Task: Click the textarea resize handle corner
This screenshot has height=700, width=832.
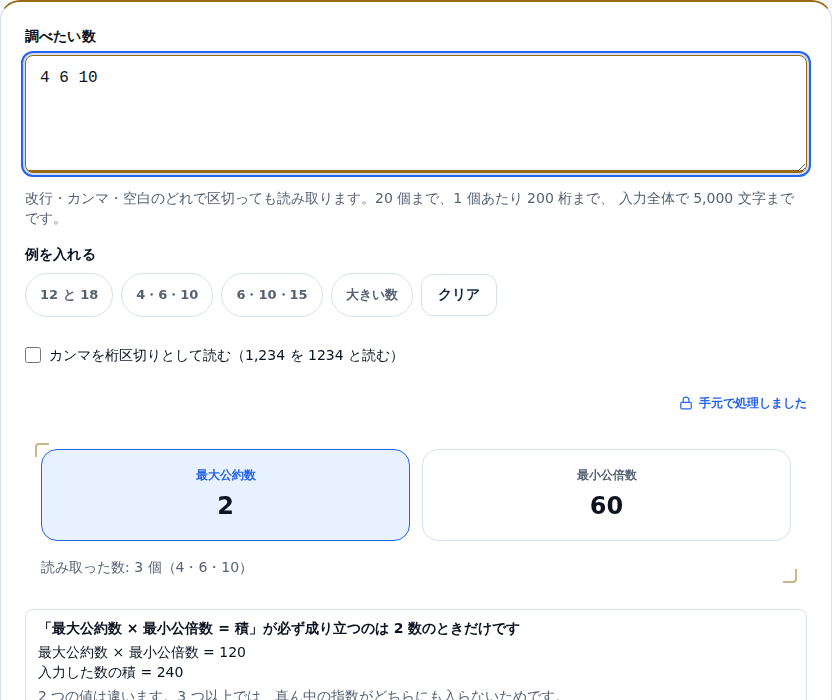Action: (801, 168)
